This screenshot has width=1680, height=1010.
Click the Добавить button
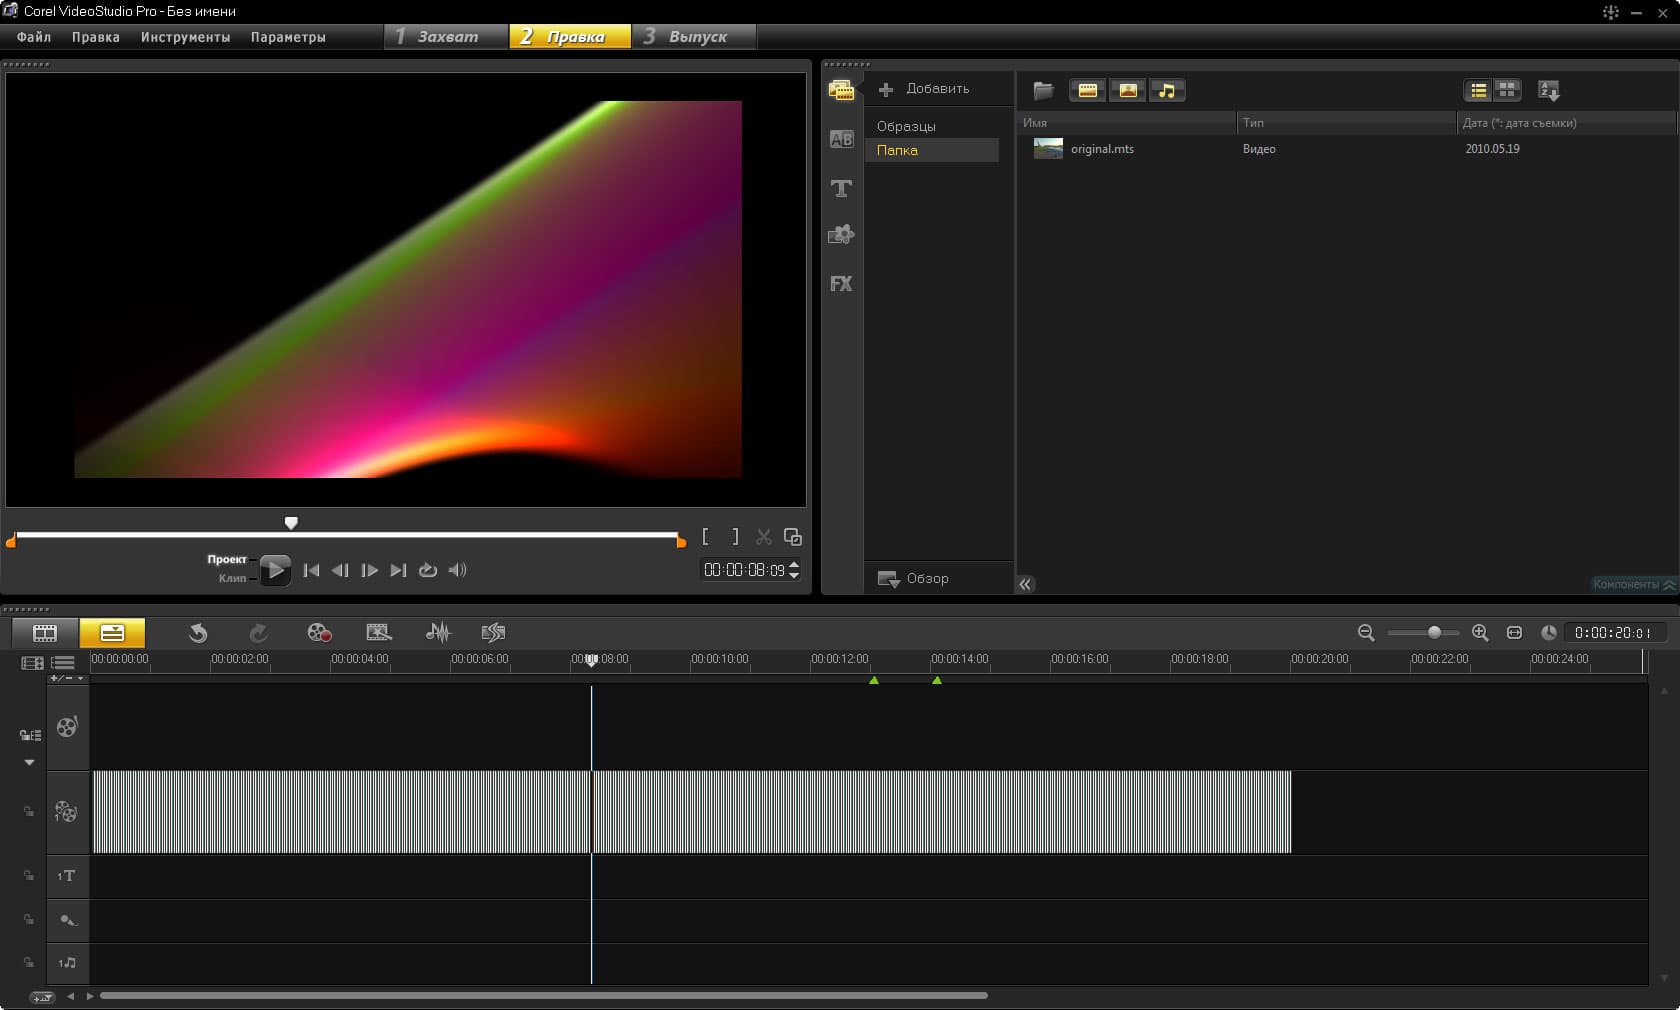coord(924,89)
